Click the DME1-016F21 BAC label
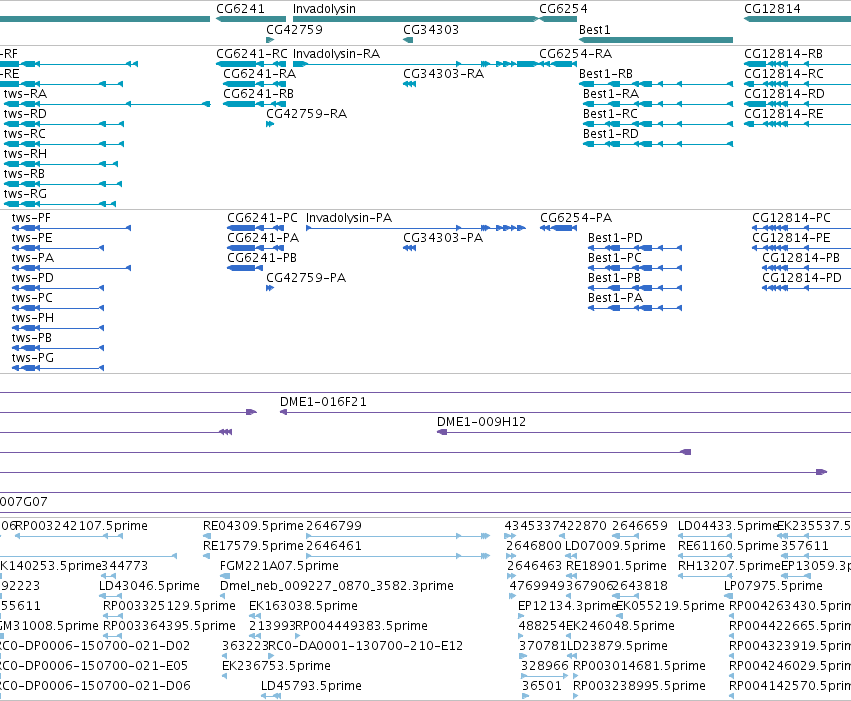 coord(323,402)
